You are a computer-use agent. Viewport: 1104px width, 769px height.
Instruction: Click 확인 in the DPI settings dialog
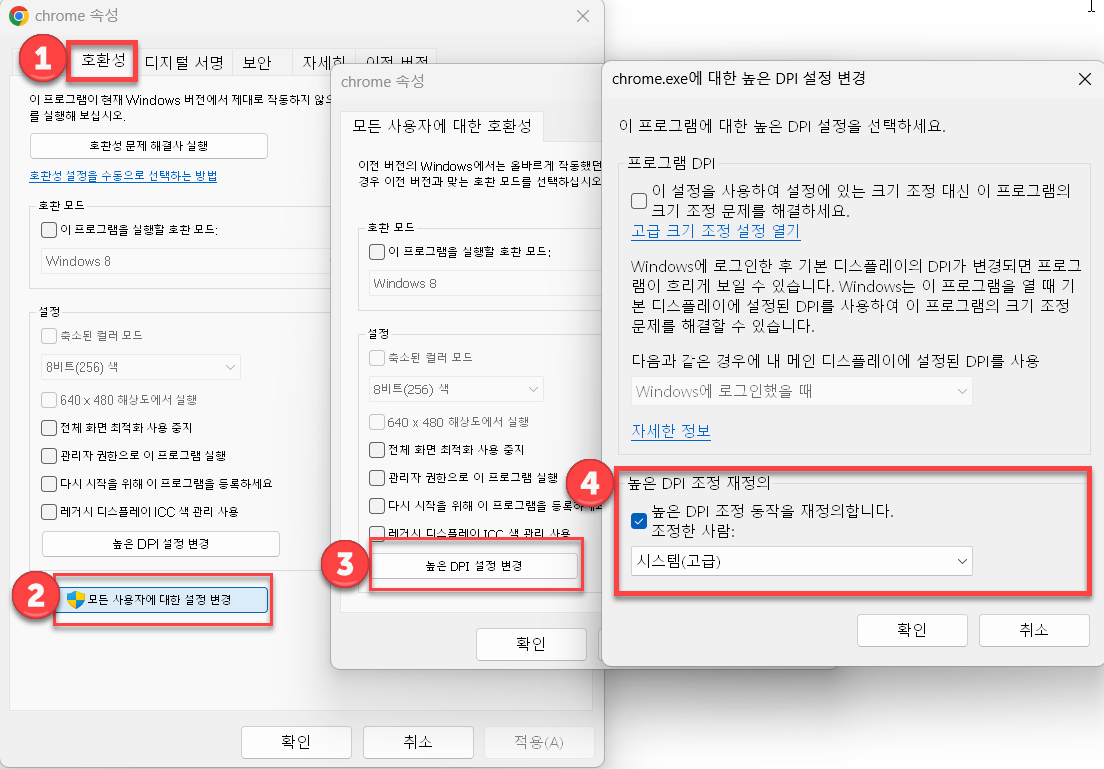coord(911,630)
